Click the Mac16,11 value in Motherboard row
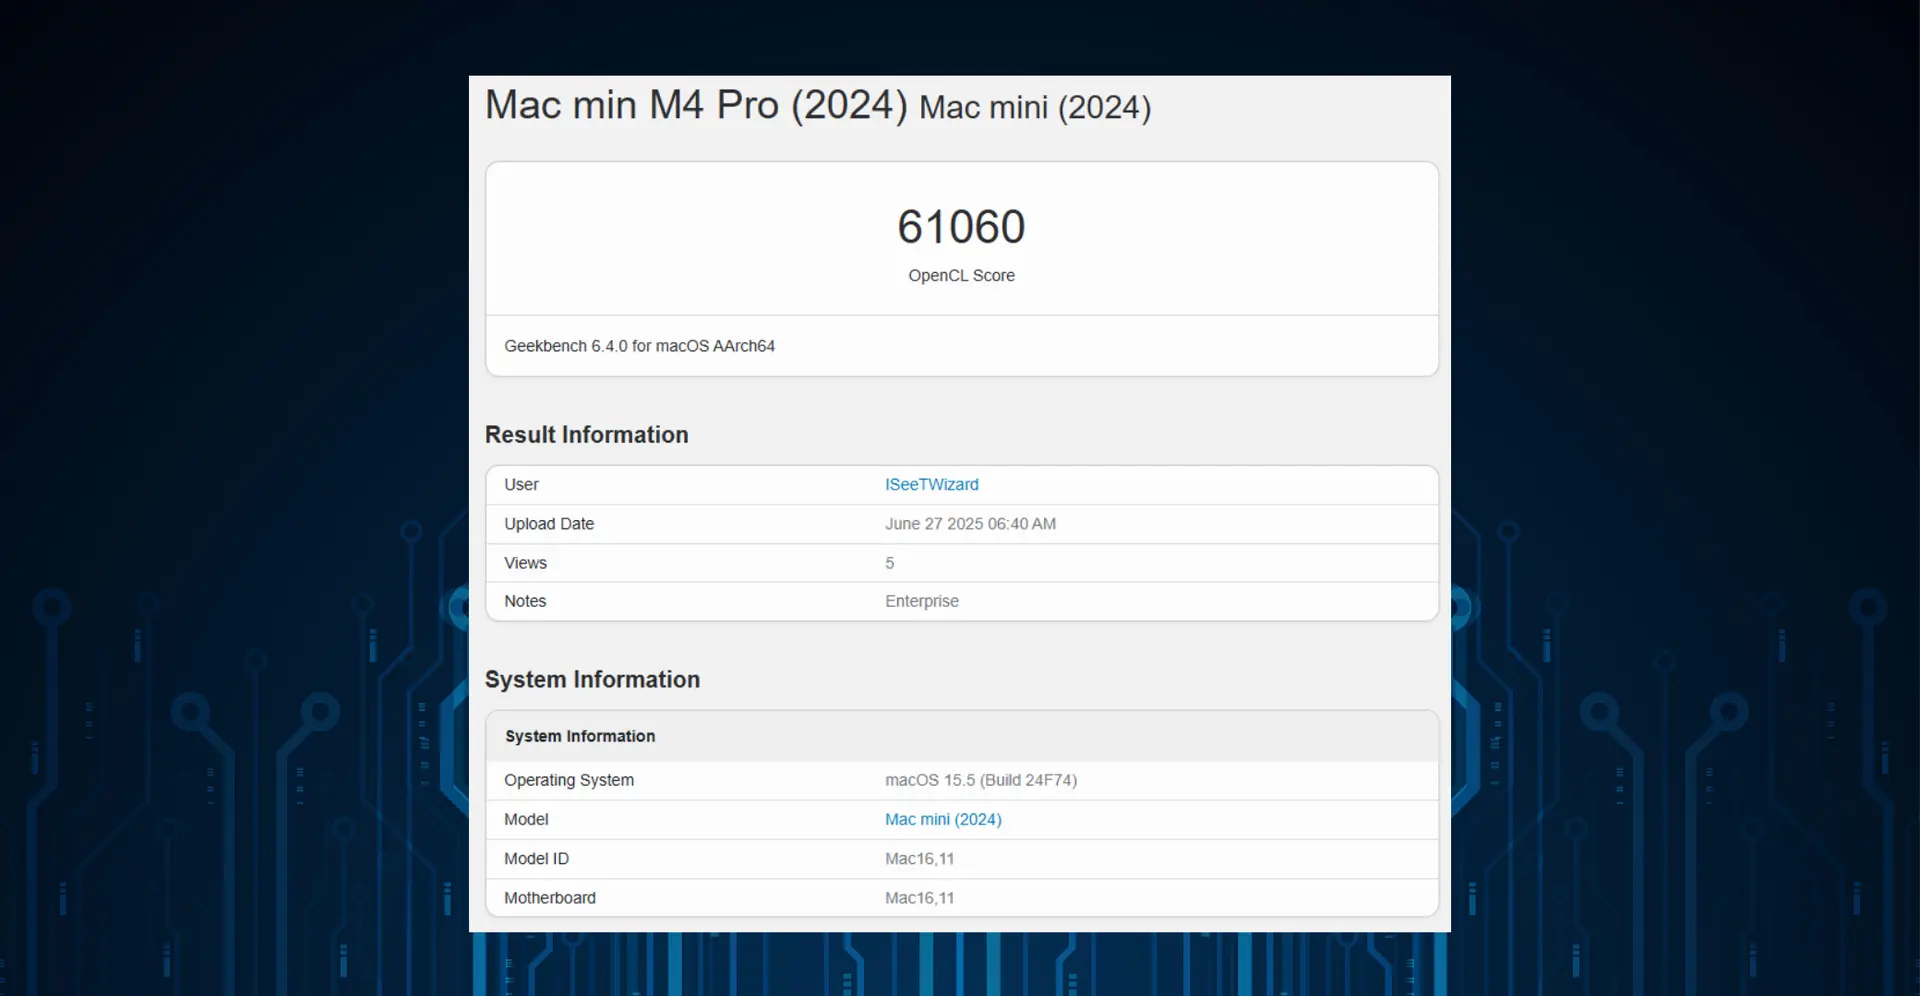 click(x=919, y=898)
